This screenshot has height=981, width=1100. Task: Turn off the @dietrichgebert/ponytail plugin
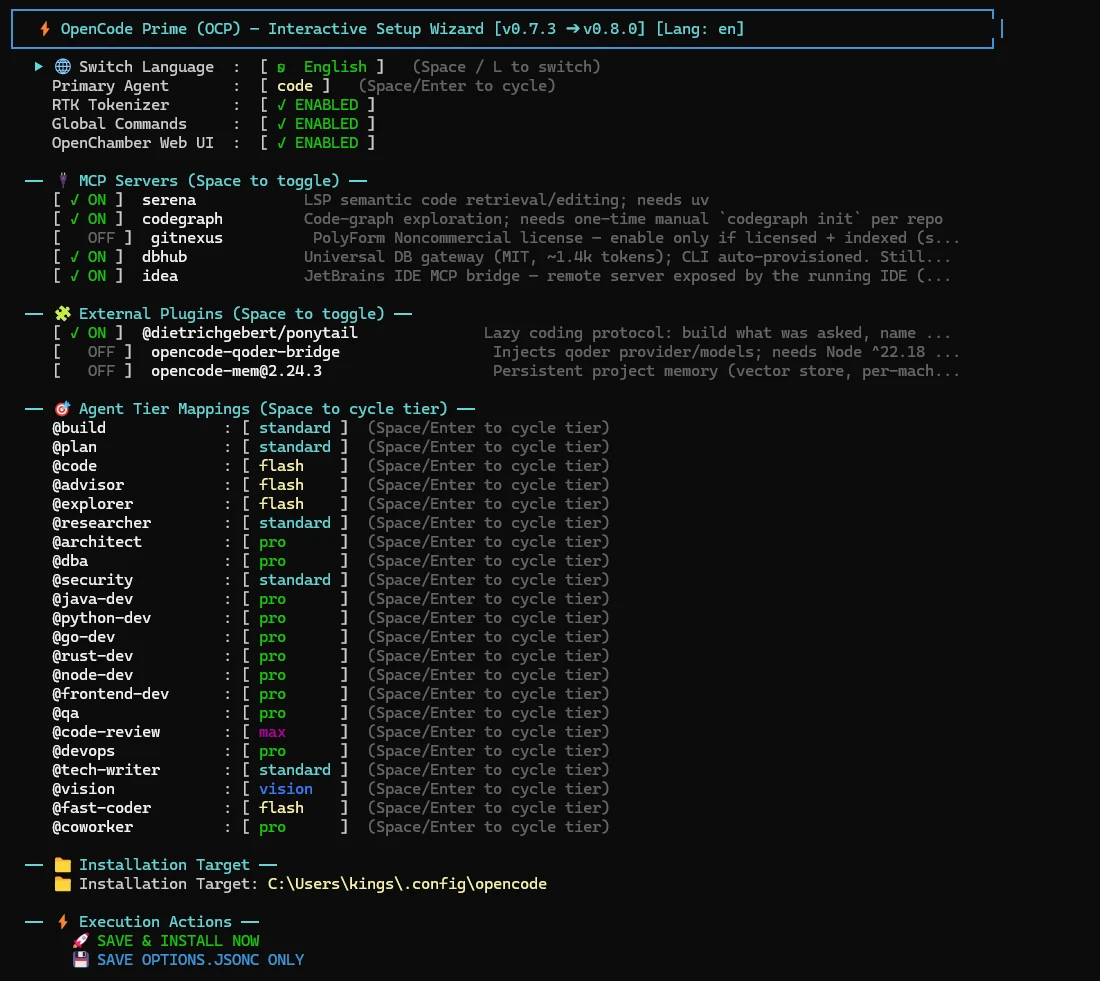tap(88, 333)
